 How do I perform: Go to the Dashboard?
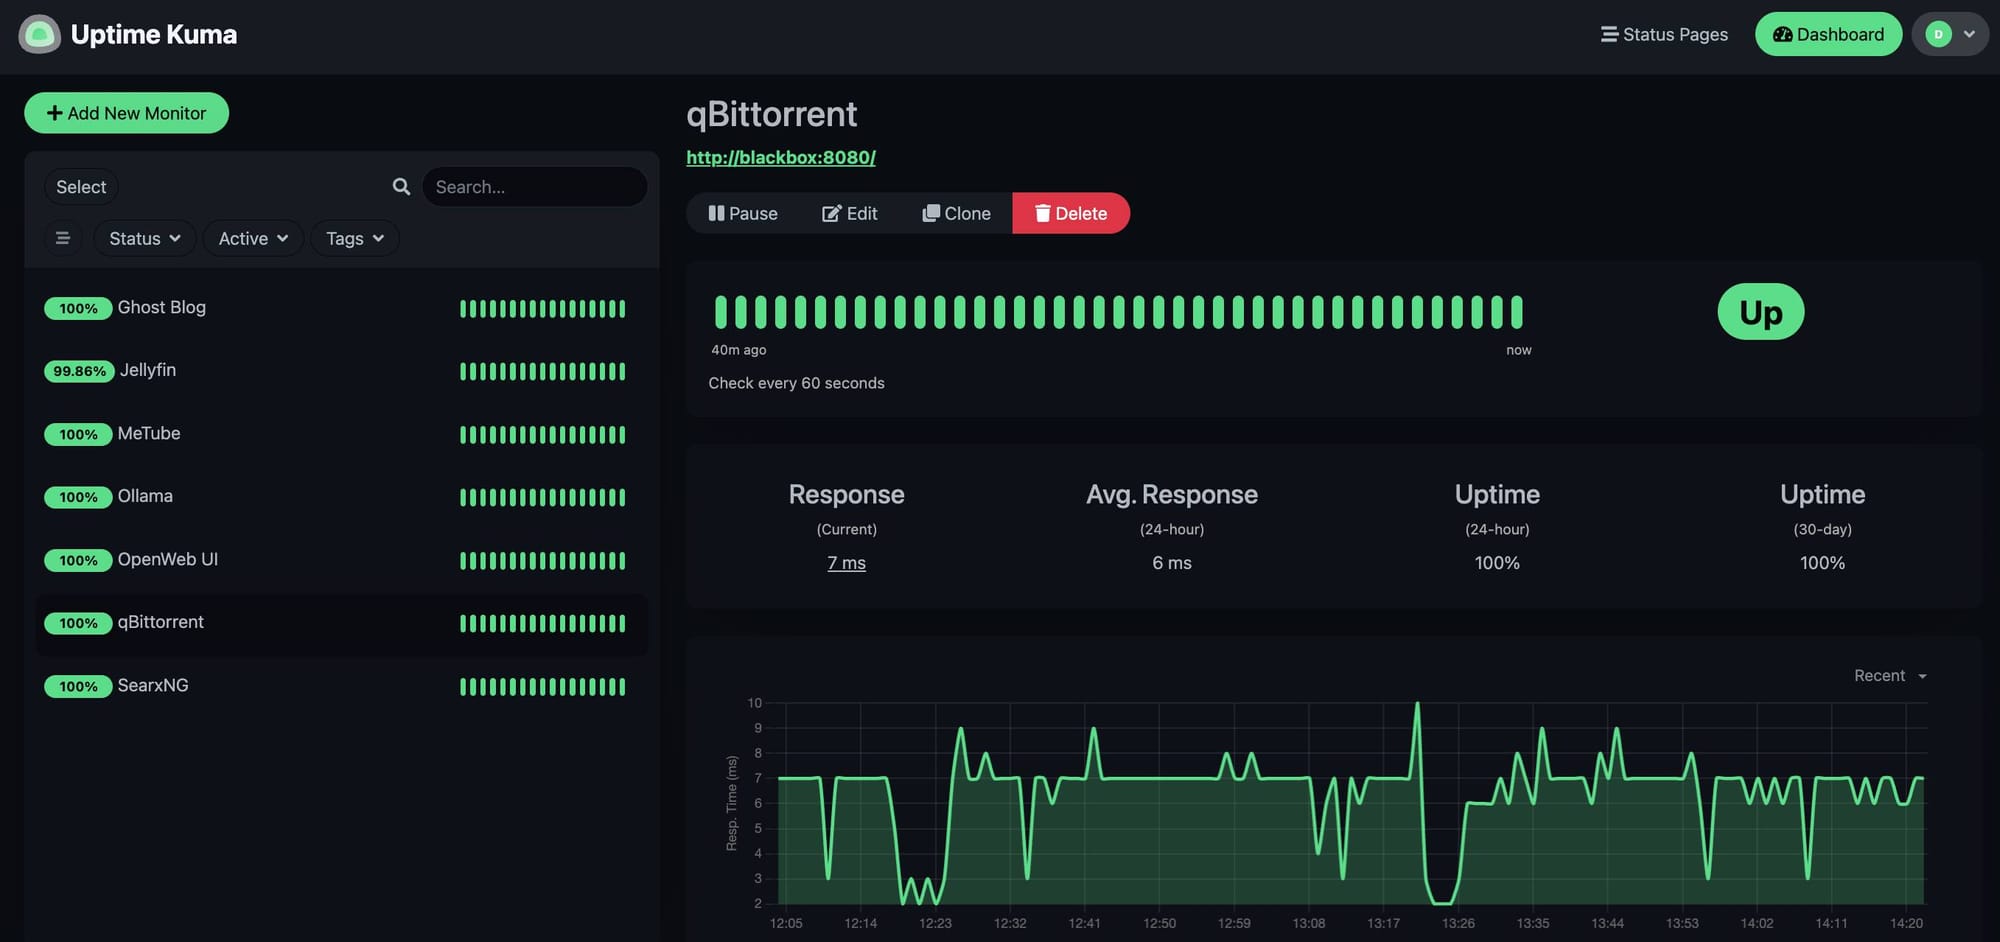coord(1828,35)
